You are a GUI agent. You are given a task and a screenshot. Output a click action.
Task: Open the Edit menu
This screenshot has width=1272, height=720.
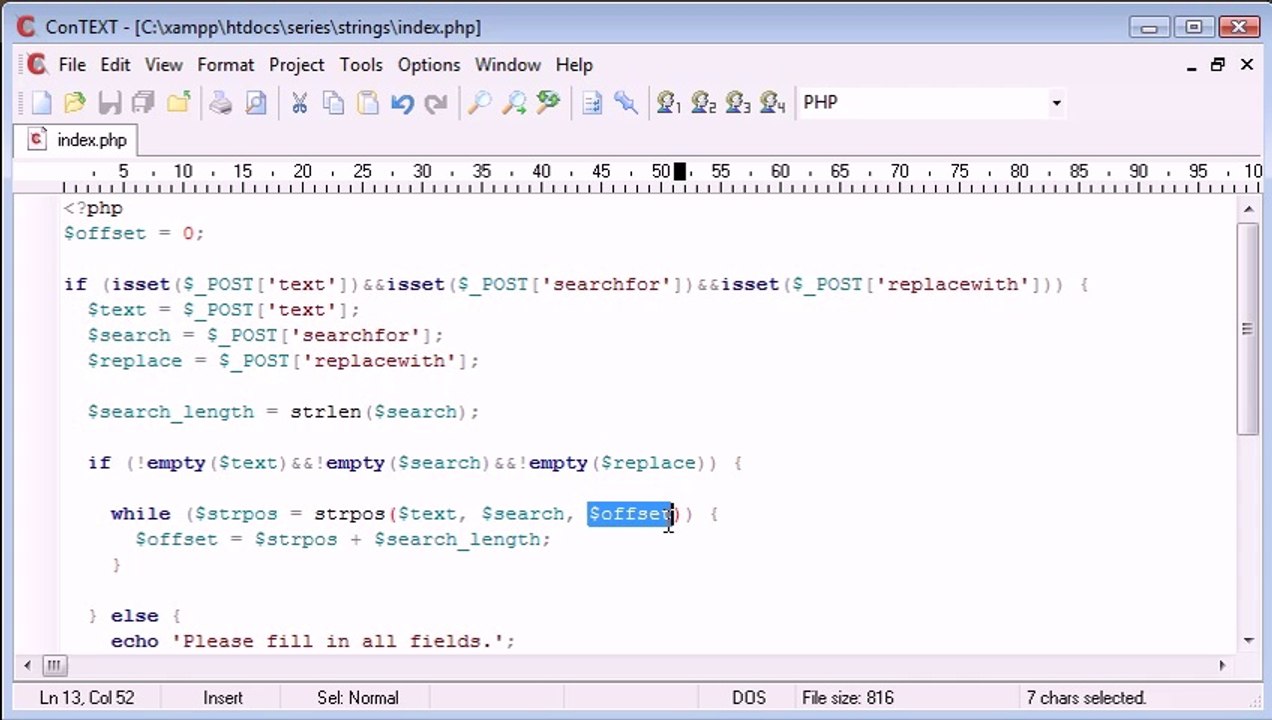[x=115, y=64]
